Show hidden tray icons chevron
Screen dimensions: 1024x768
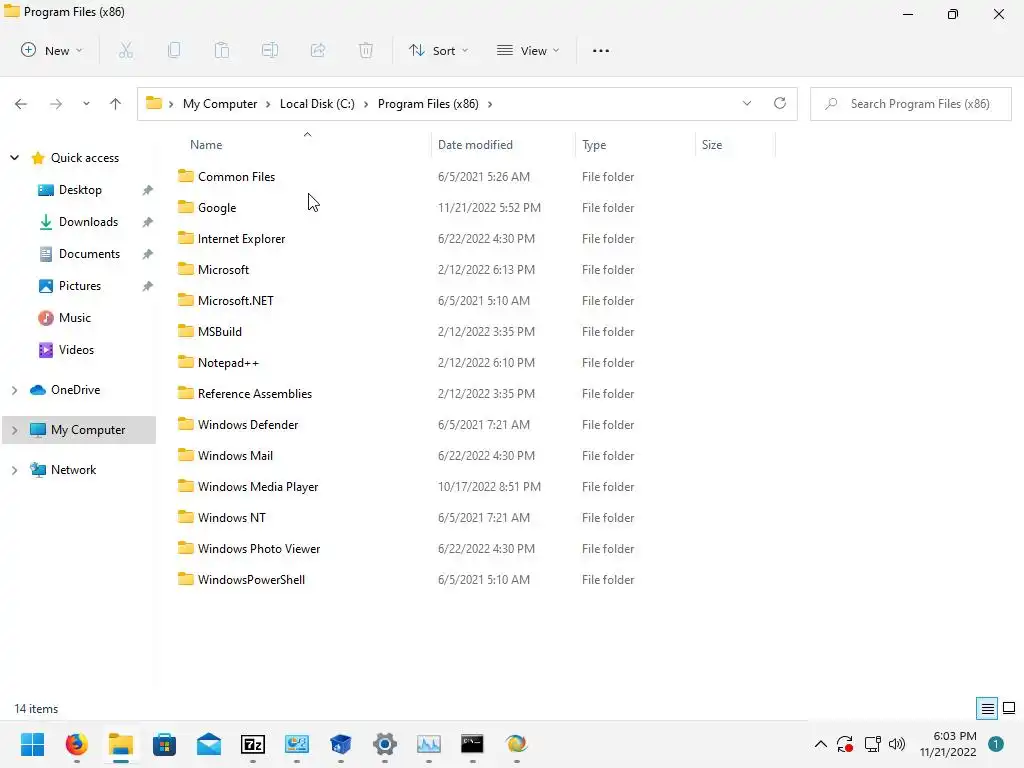tap(821, 744)
